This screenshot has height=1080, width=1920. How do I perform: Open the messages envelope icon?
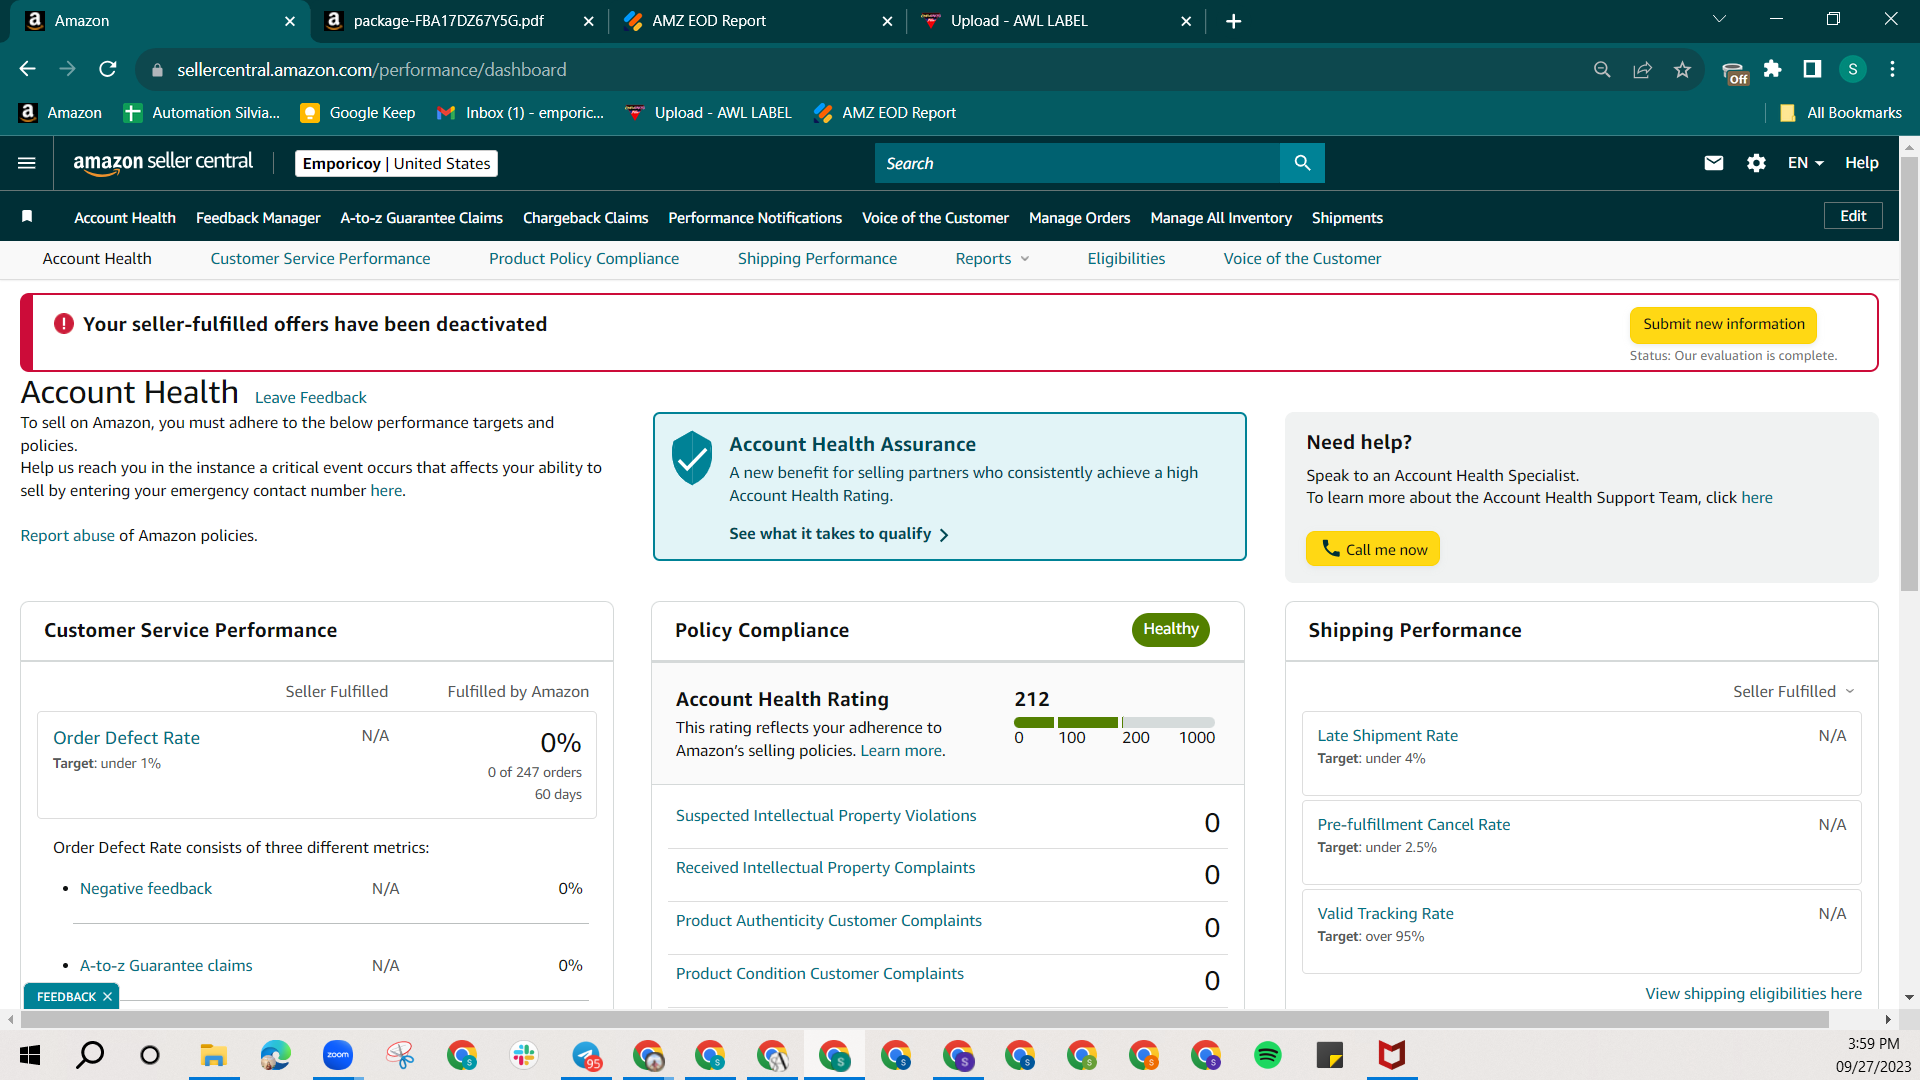[x=1714, y=163]
